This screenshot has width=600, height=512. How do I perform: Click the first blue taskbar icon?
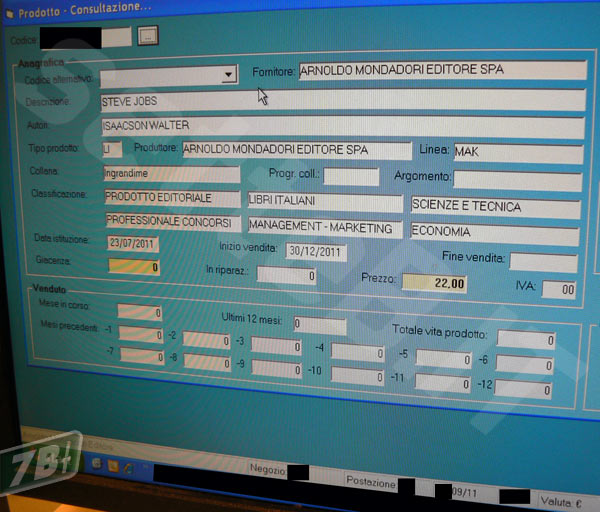[96, 465]
